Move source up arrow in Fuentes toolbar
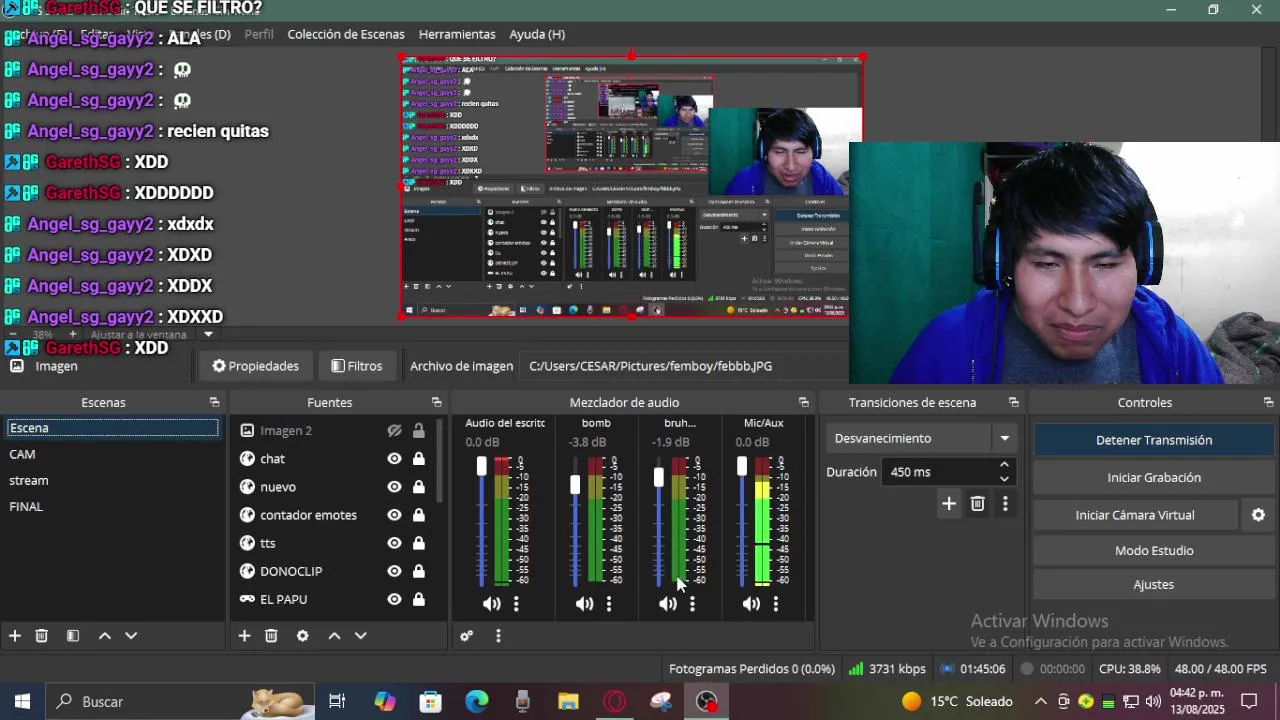The image size is (1280, 720). 334,636
